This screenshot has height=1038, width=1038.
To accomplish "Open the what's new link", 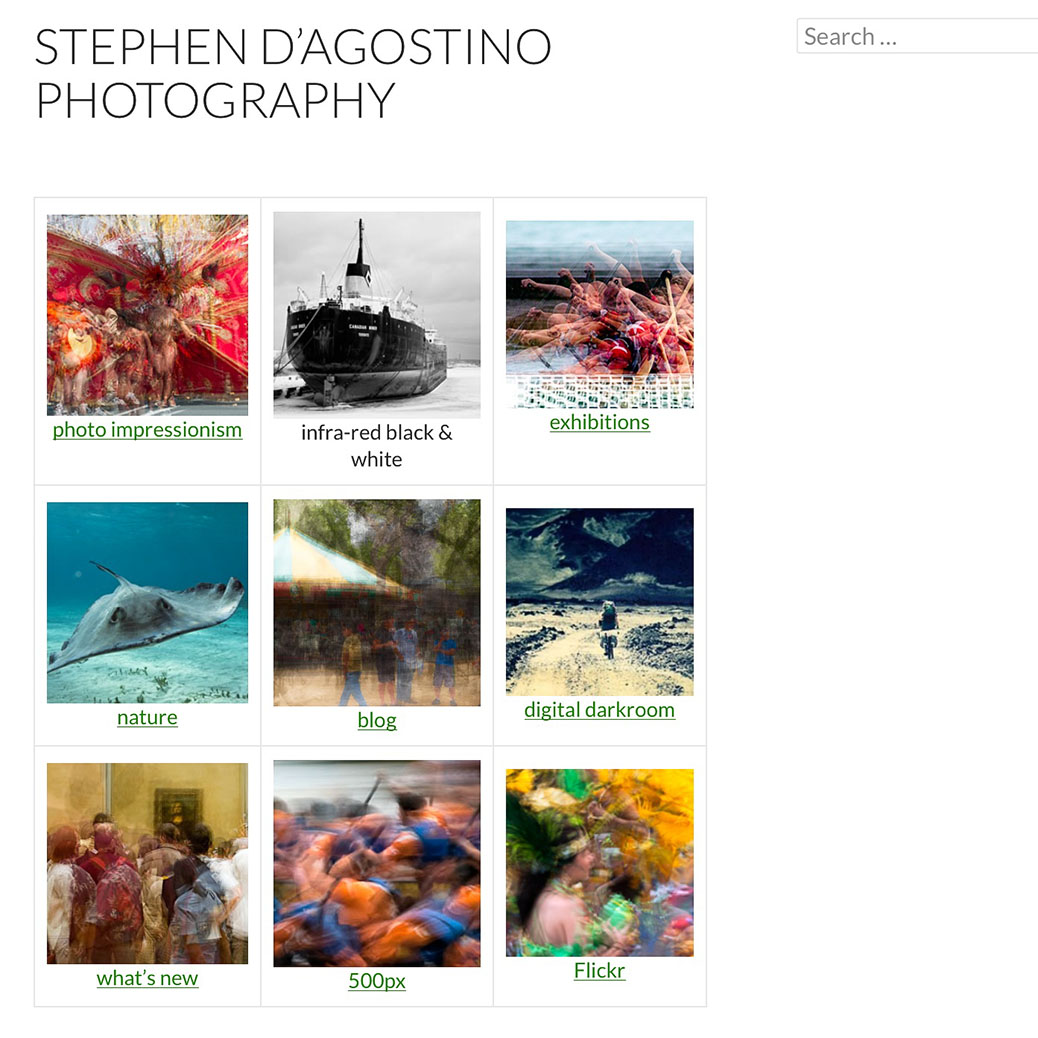I will [x=147, y=978].
